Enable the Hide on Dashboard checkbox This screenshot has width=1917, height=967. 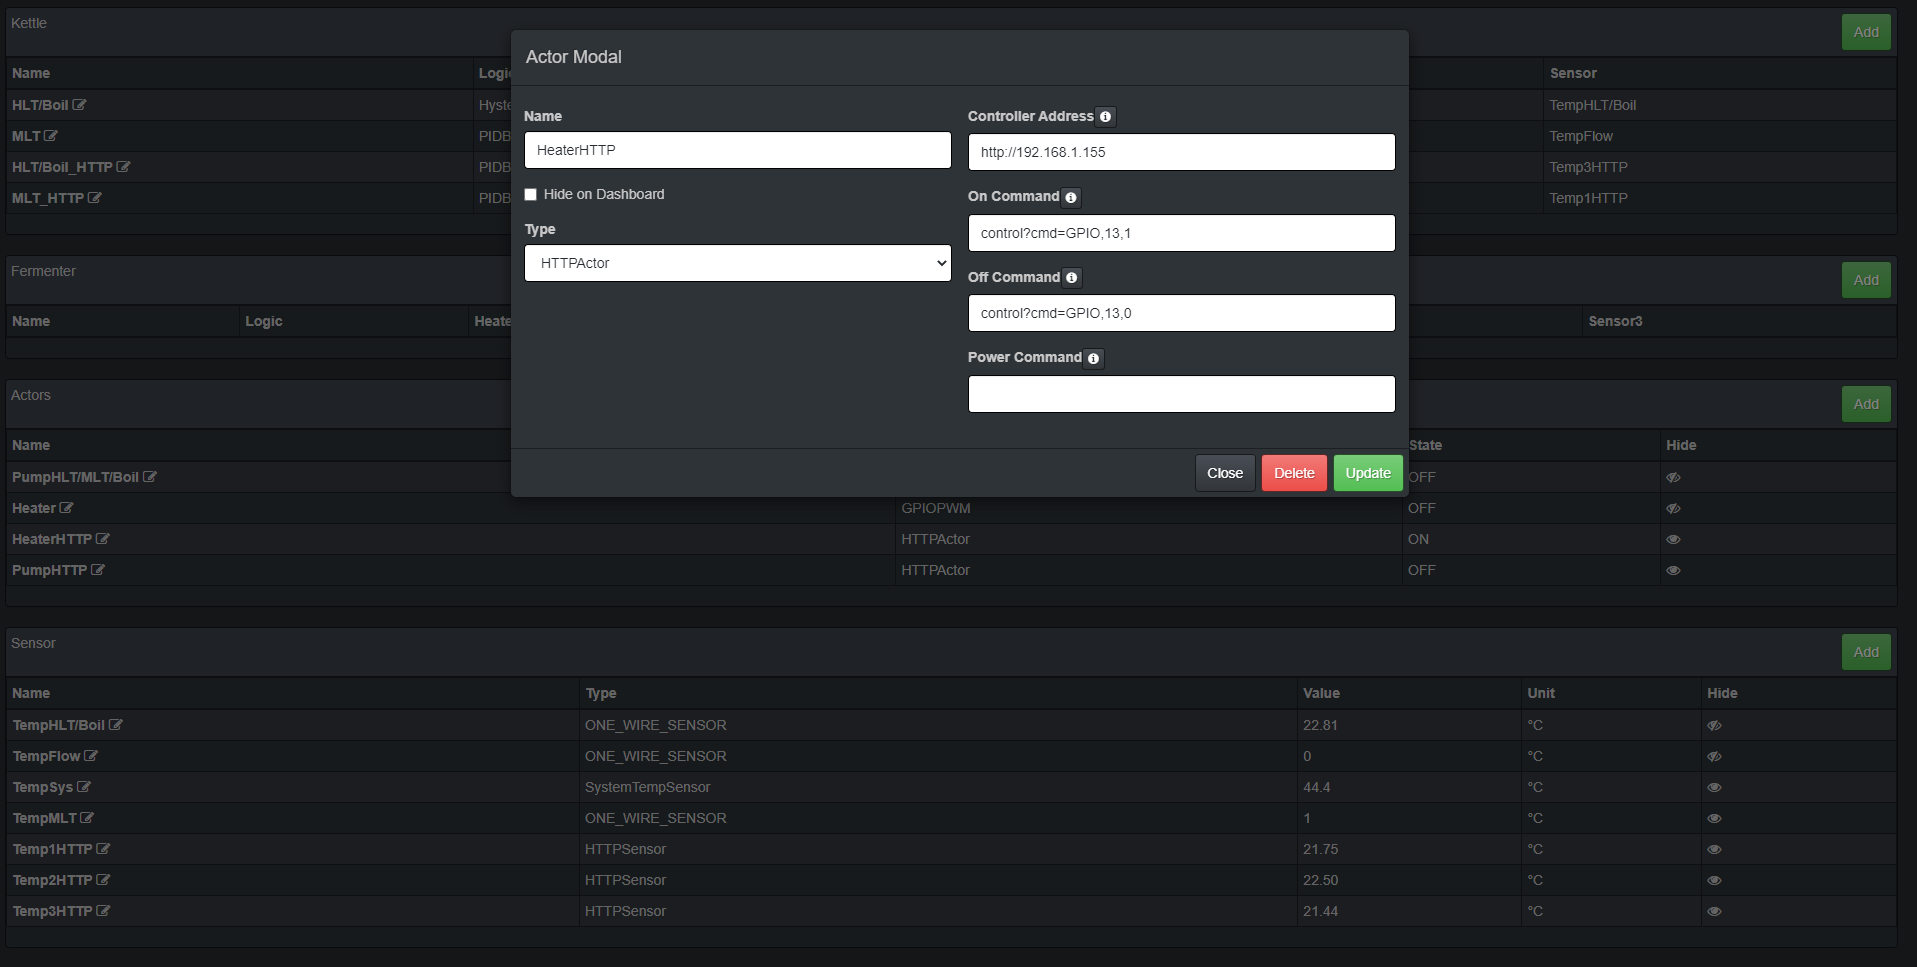click(x=531, y=195)
